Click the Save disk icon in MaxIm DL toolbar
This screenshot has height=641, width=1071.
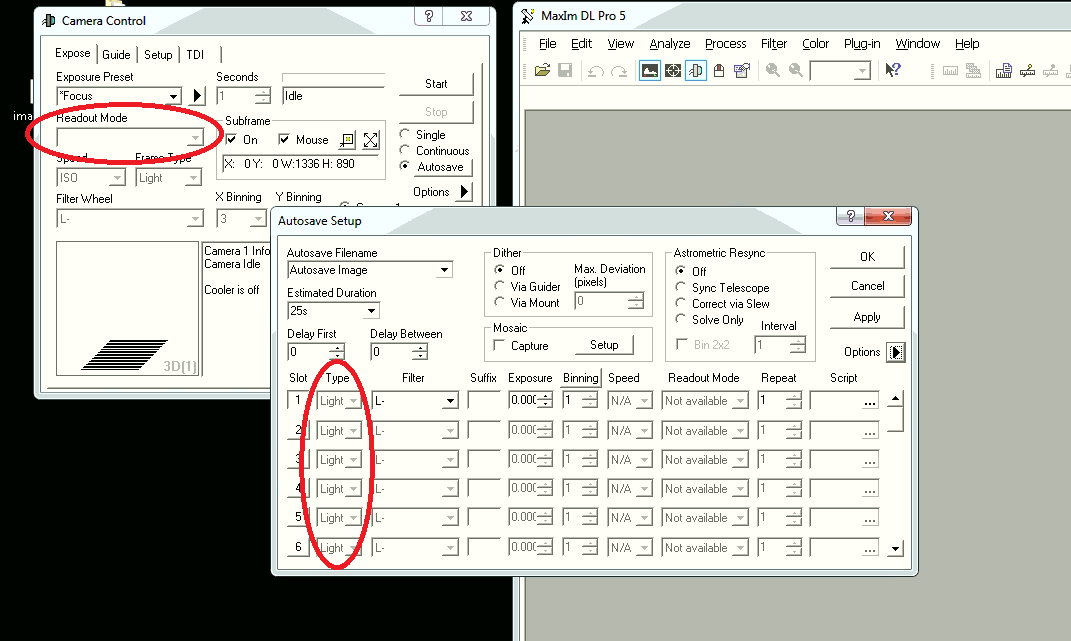point(565,70)
